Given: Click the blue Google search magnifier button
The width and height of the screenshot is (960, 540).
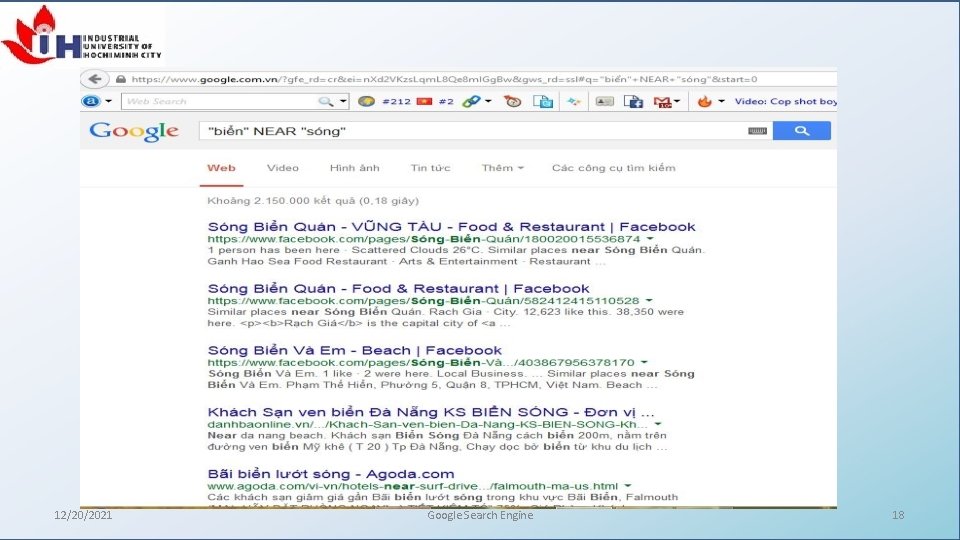Looking at the screenshot, I should click(x=801, y=130).
